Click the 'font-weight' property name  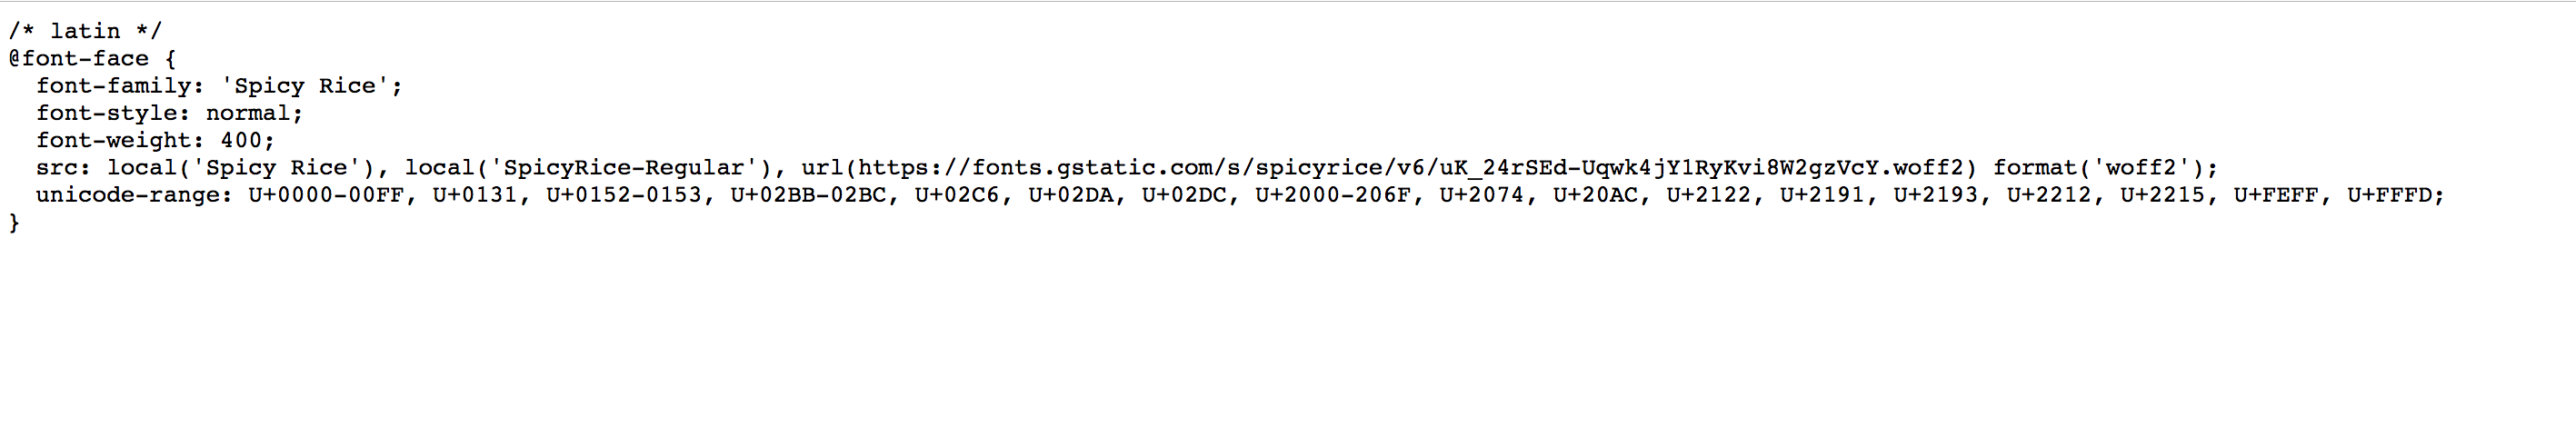tap(113, 140)
